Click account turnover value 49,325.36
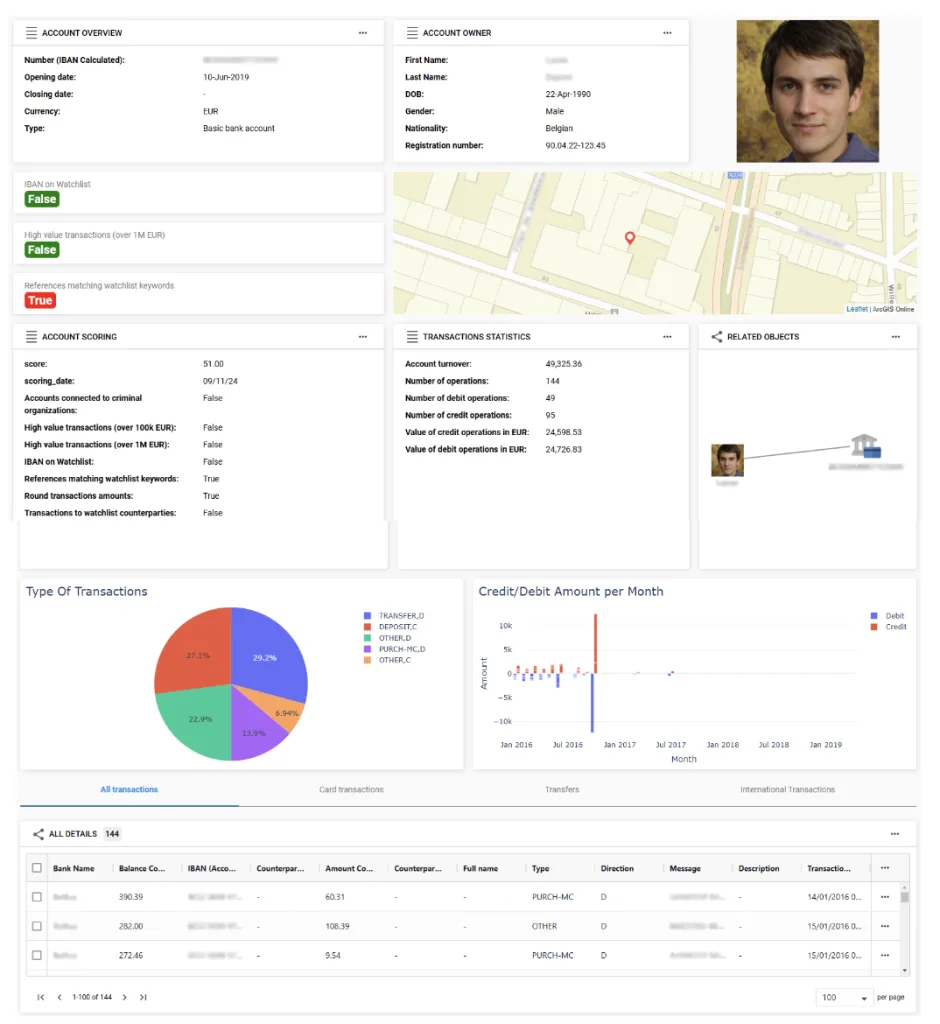The height and width of the screenshot is (1024, 940). click(x=564, y=364)
